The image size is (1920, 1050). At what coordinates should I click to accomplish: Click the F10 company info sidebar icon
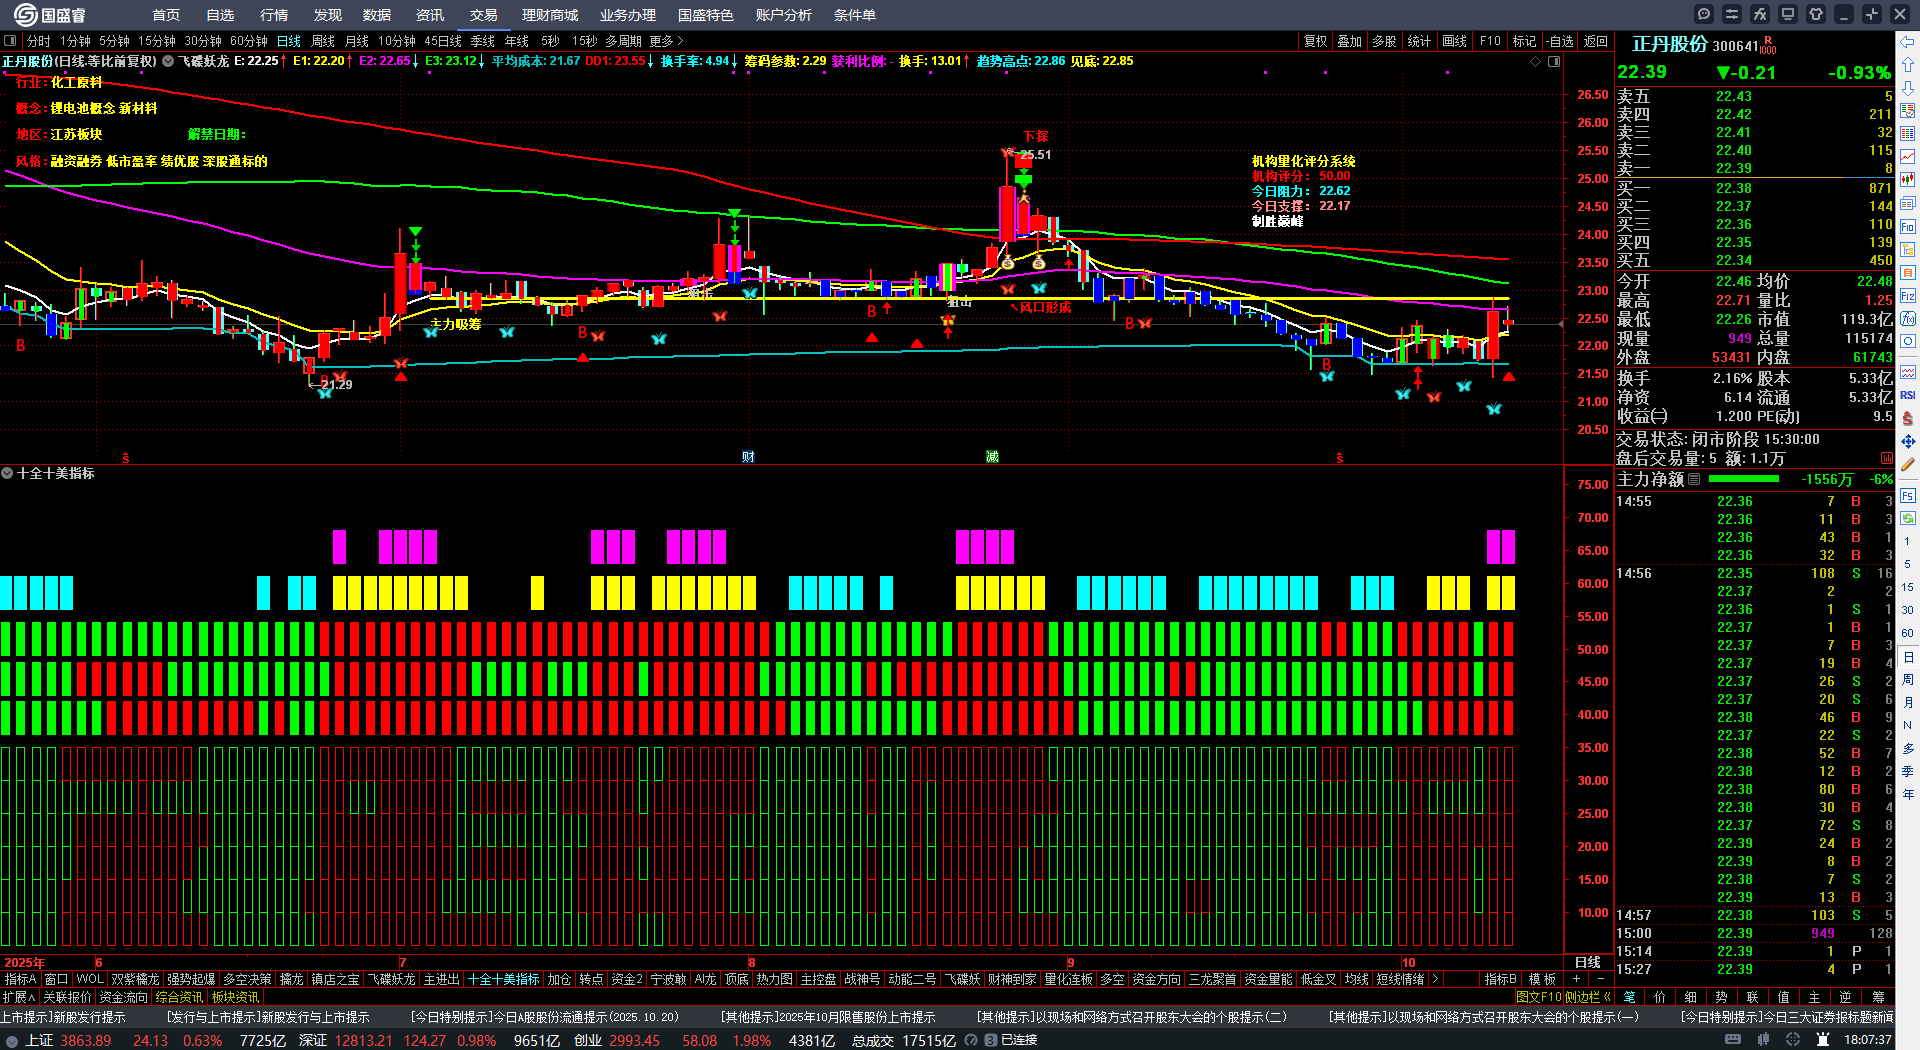click(1908, 227)
